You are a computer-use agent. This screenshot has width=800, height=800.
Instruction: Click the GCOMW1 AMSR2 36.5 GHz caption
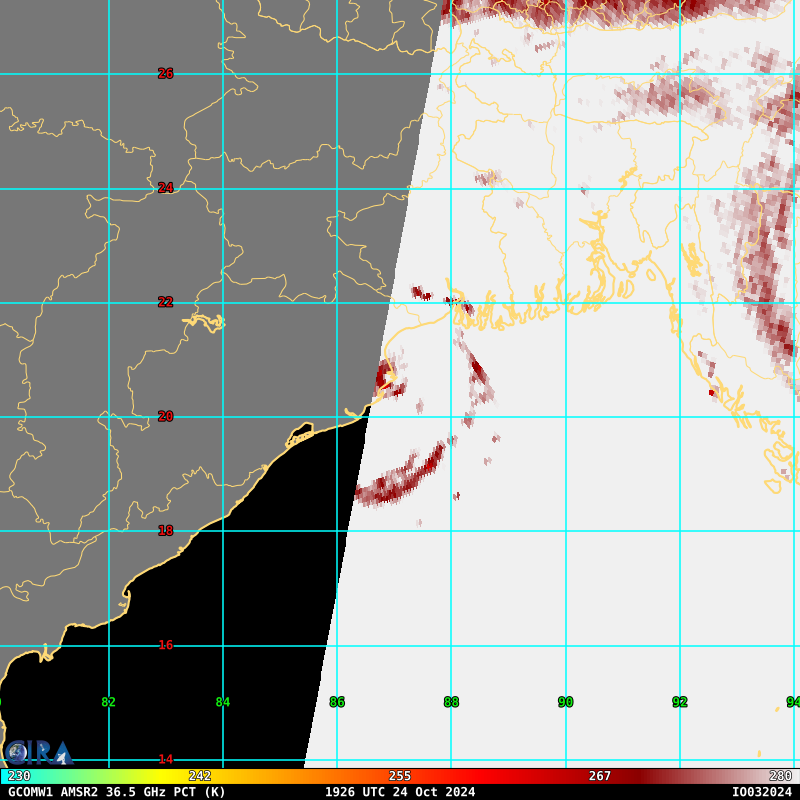[117, 792]
